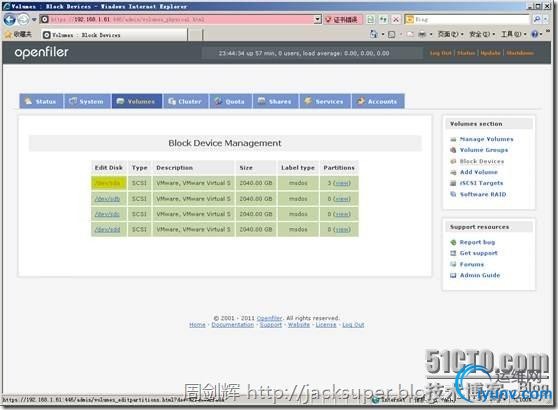
Task: View partitions of the /dev/sdb row
Action: point(342,199)
